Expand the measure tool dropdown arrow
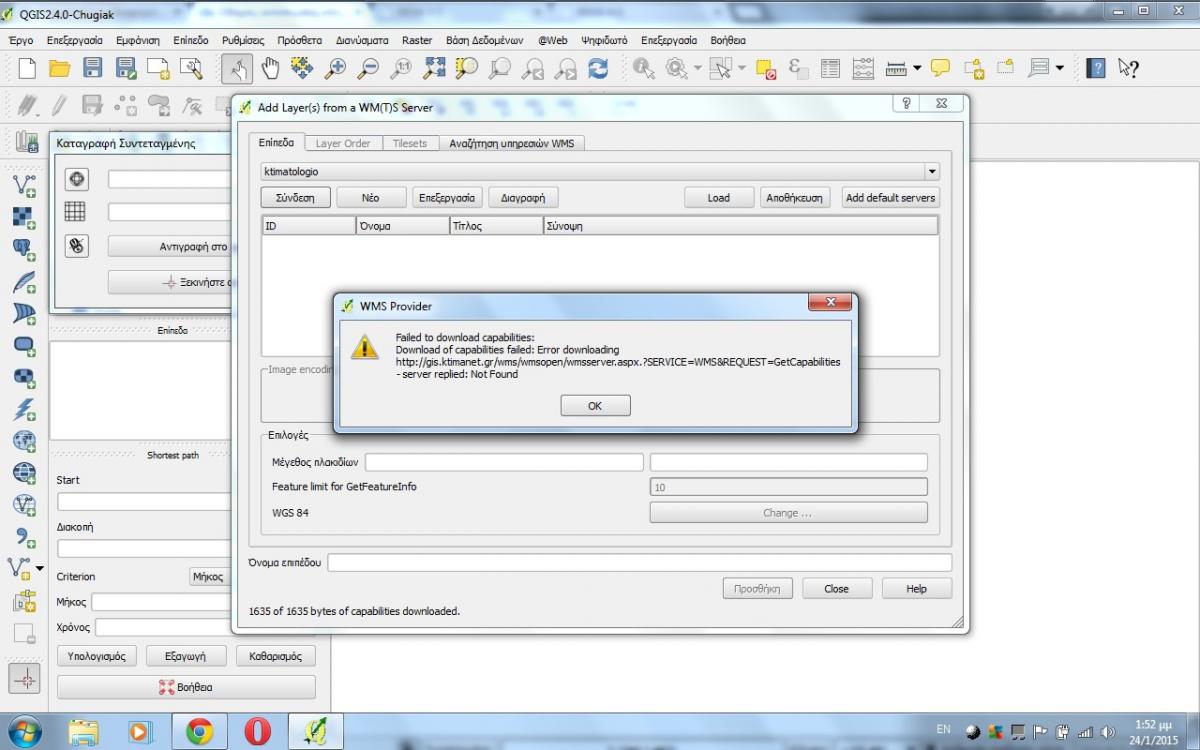This screenshot has height=750, width=1200. pyautogui.click(x=917, y=68)
